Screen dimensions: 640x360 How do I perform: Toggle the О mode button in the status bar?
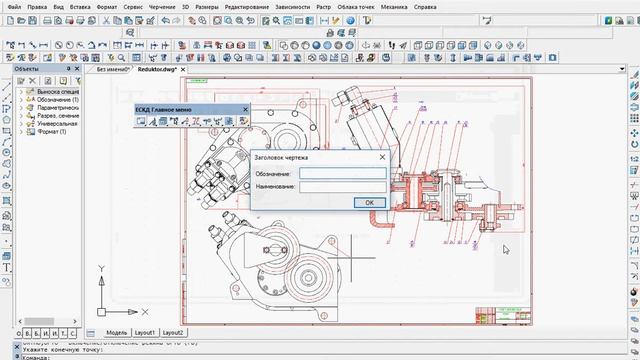pyautogui.click(x=18, y=333)
